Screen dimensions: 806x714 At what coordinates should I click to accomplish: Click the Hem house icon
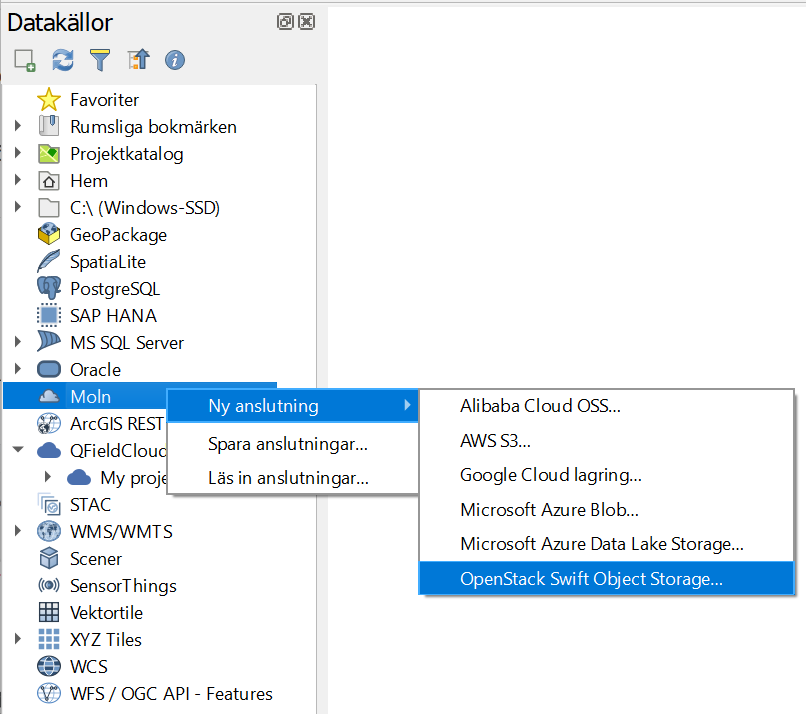coord(49,181)
